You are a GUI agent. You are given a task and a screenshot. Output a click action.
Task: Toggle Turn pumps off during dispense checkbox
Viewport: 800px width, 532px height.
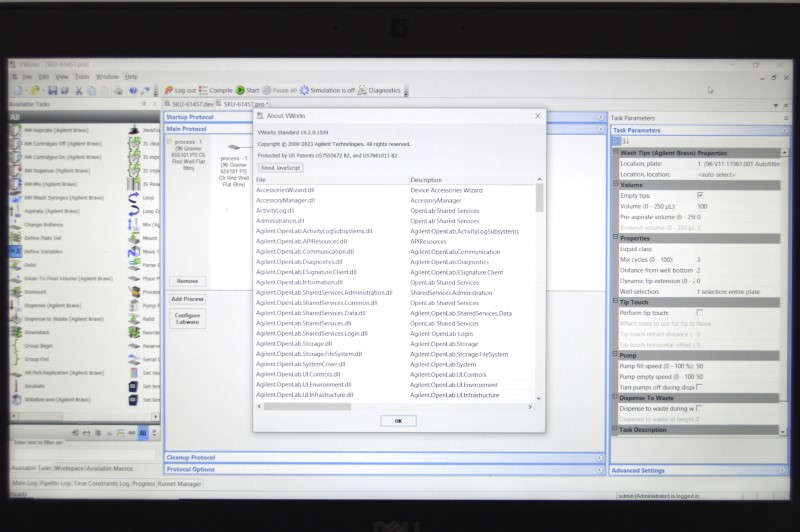point(699,387)
